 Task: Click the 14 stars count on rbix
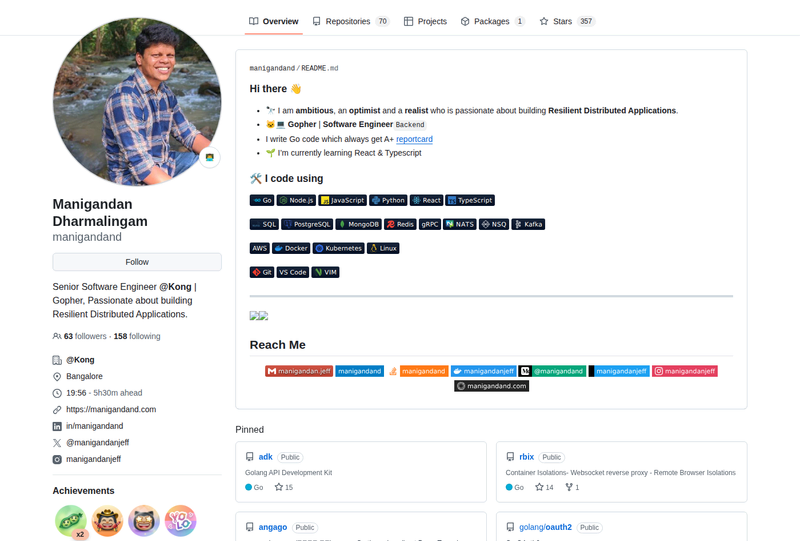click(x=544, y=487)
